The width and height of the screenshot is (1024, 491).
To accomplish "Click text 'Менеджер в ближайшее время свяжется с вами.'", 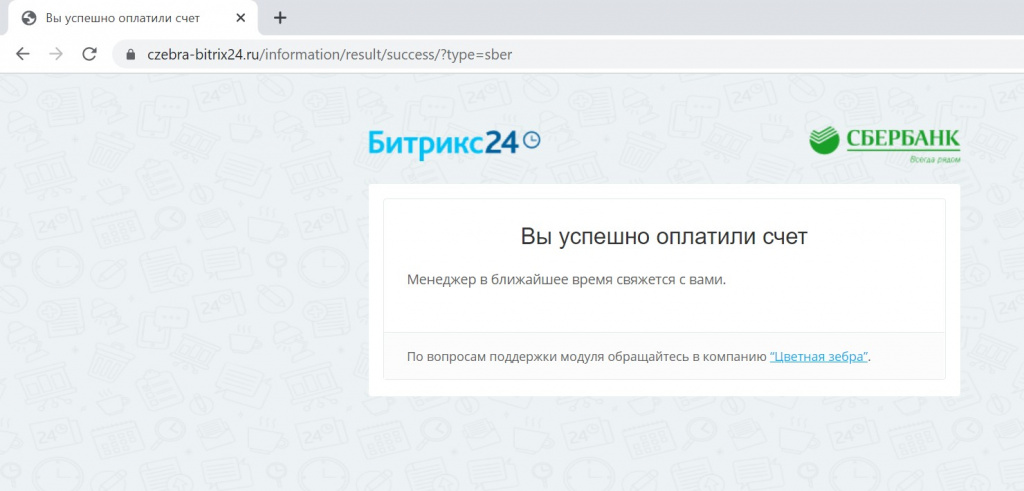I will tap(566, 280).
